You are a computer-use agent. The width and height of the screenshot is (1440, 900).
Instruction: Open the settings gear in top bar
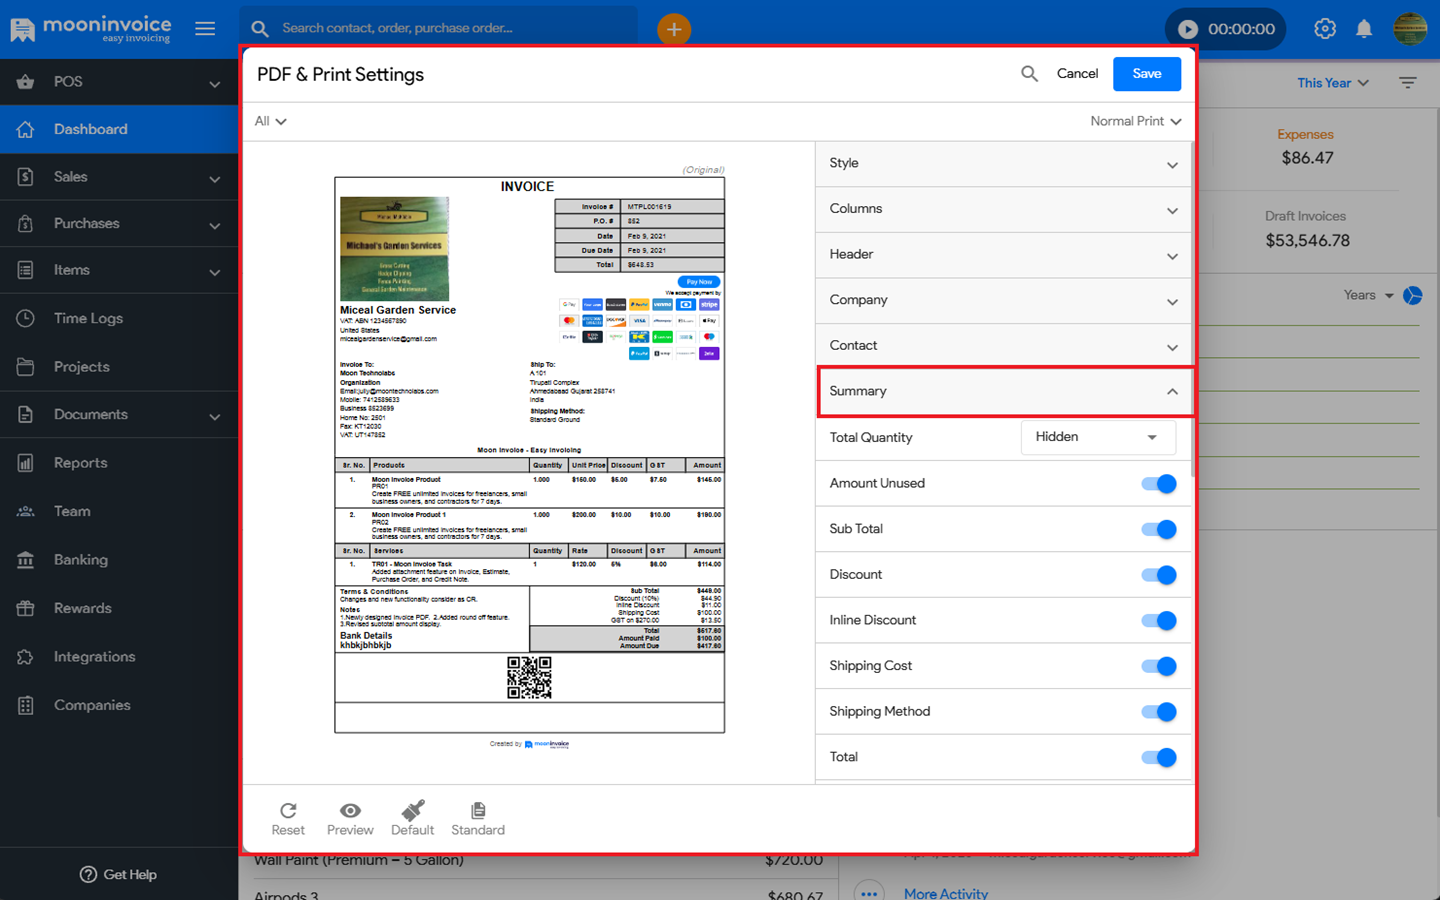[x=1325, y=29]
